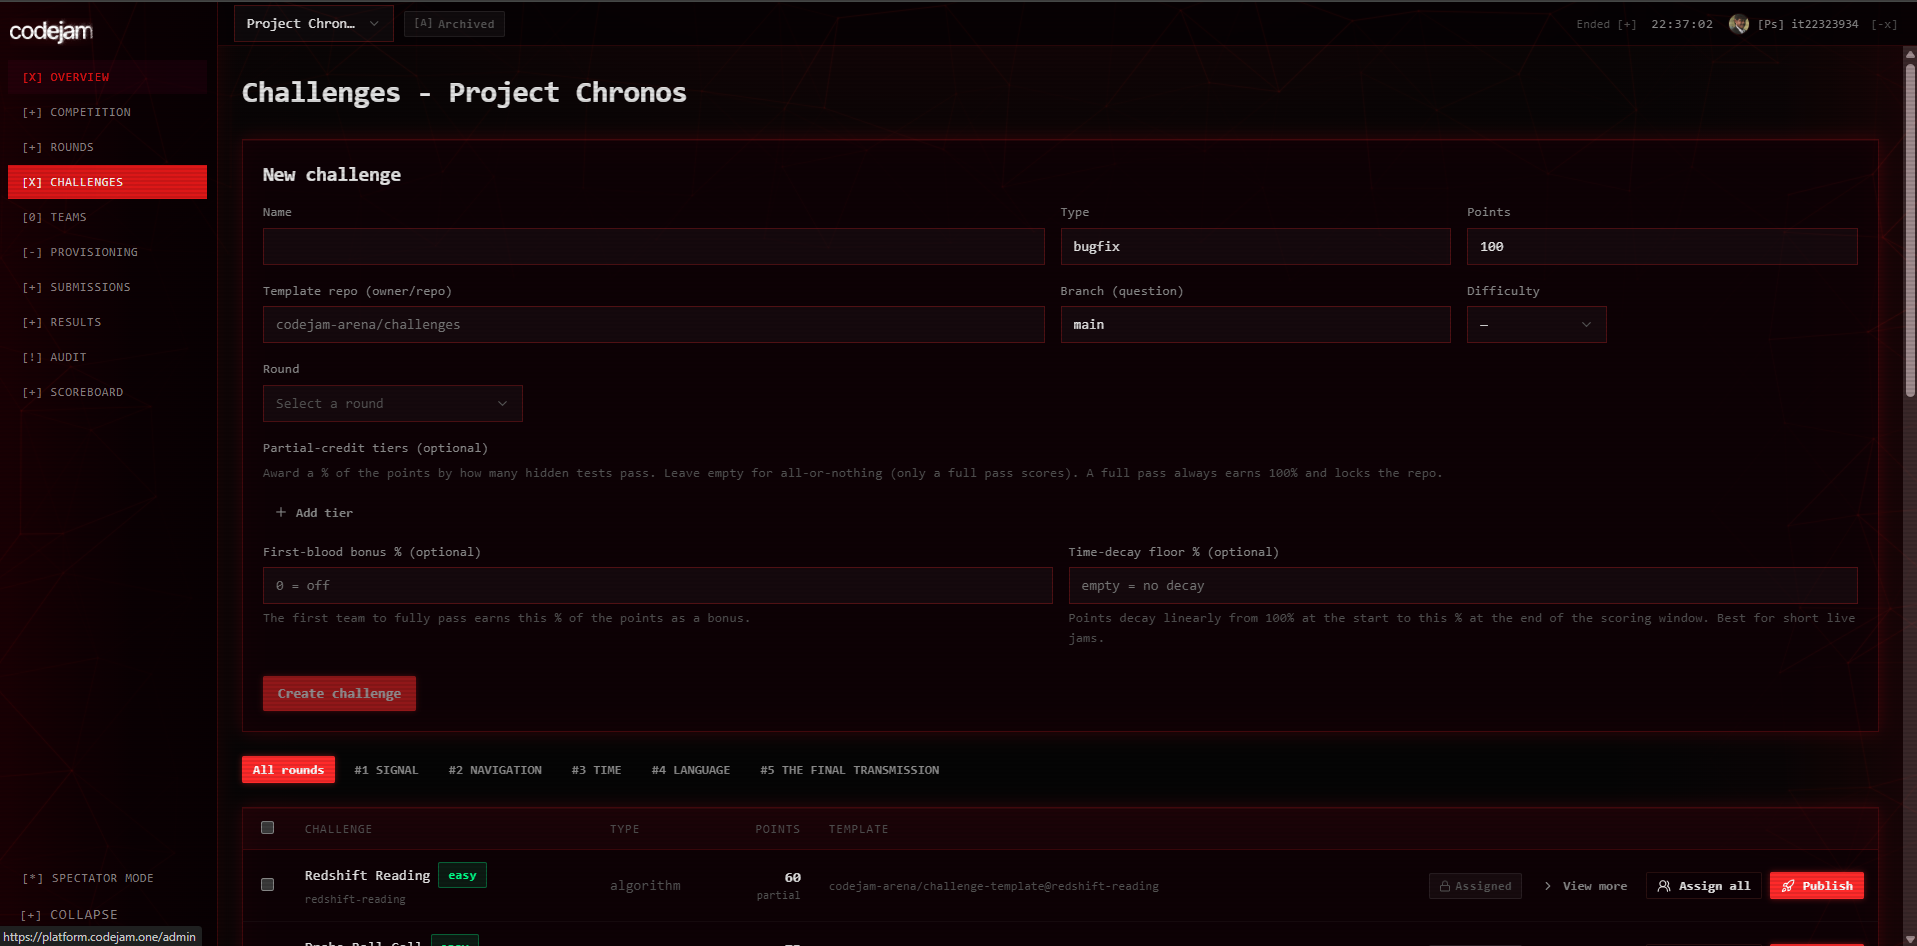This screenshot has height=946, width=1917.
Task: Click the Redshift Reading challenge name
Action: coord(367,876)
